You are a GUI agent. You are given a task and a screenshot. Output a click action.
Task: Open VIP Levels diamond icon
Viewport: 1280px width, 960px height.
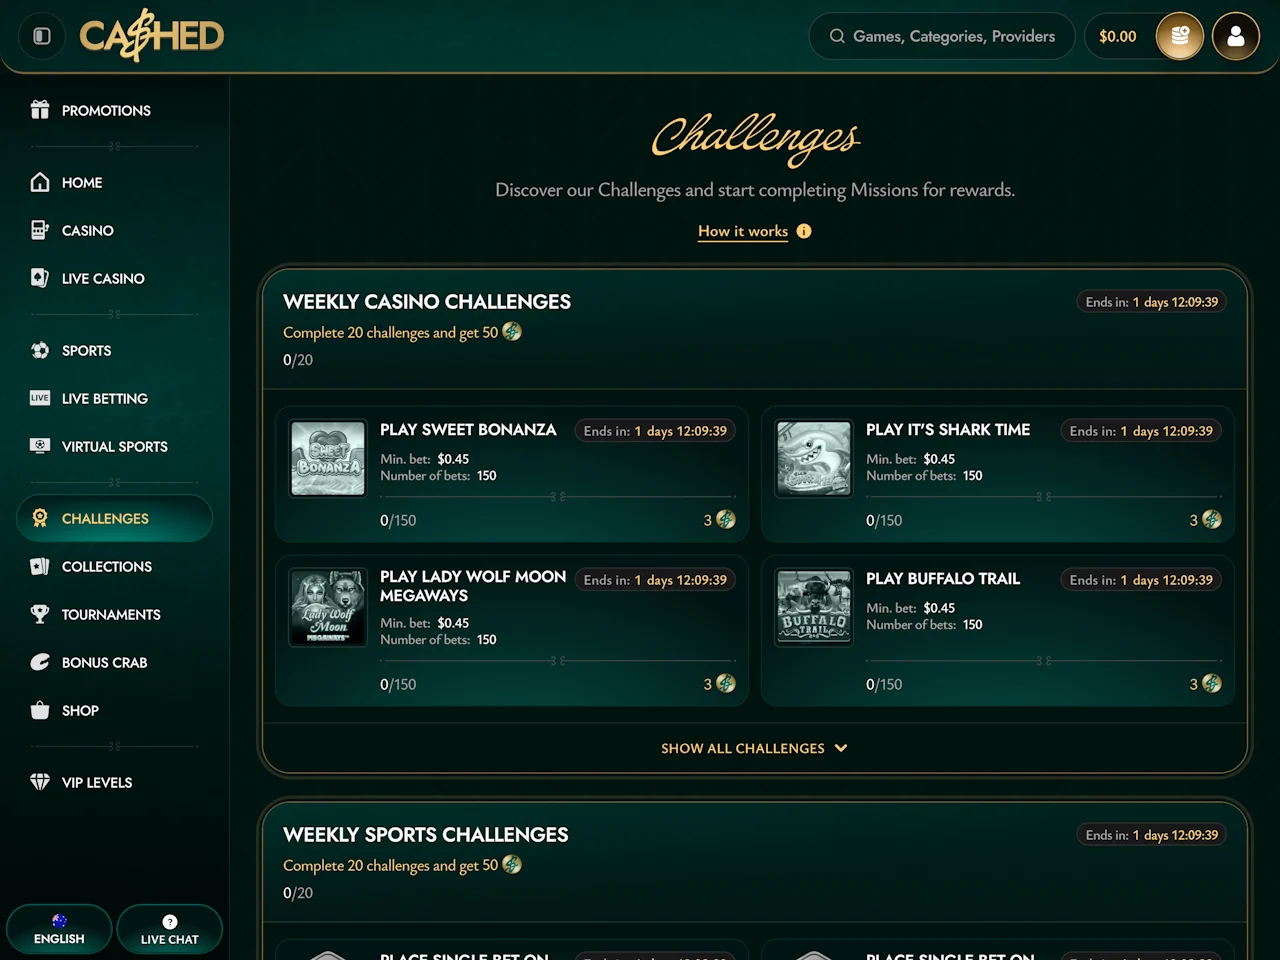[40, 782]
